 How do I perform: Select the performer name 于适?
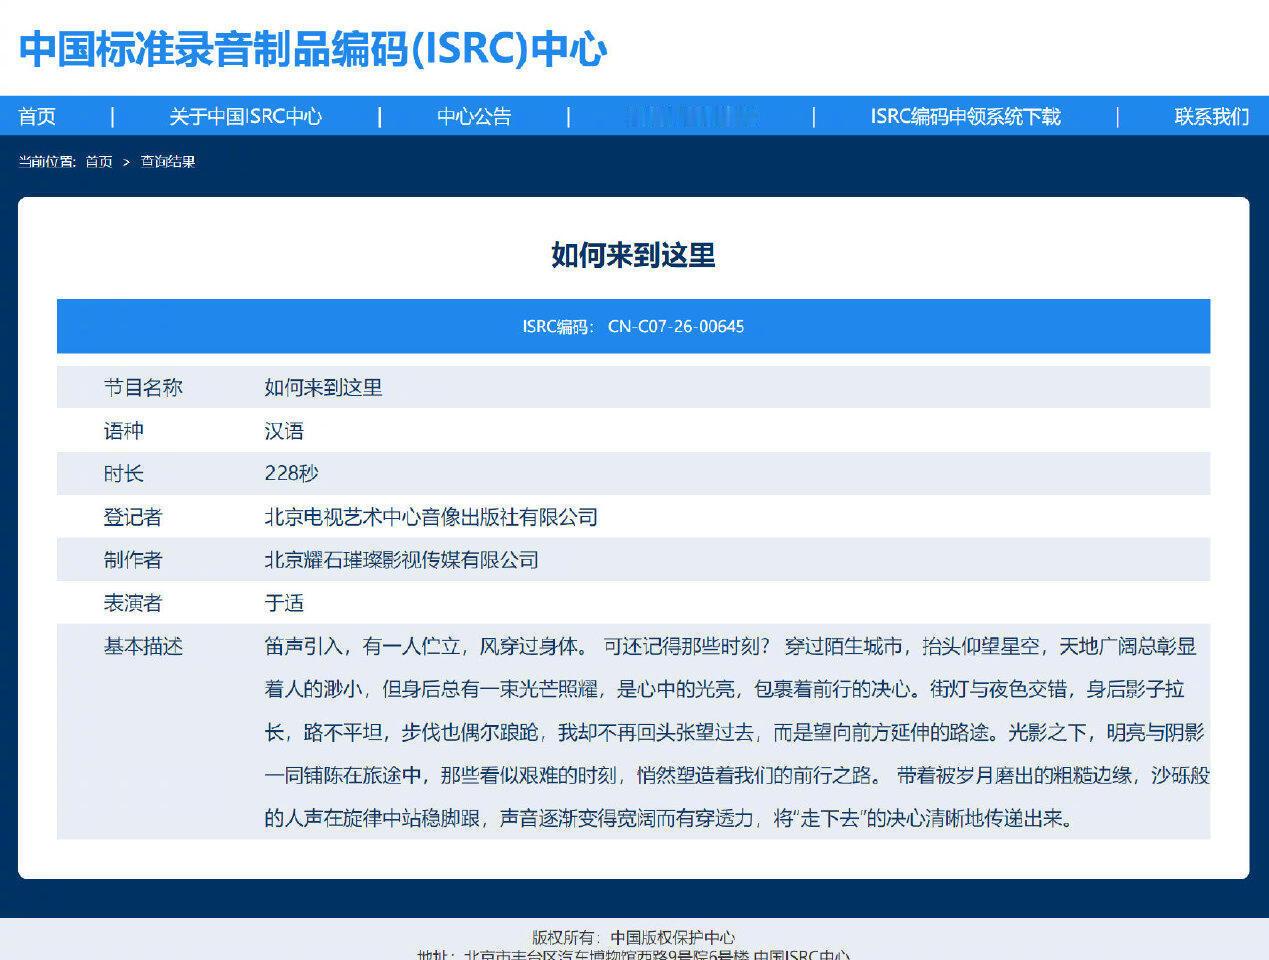[284, 603]
